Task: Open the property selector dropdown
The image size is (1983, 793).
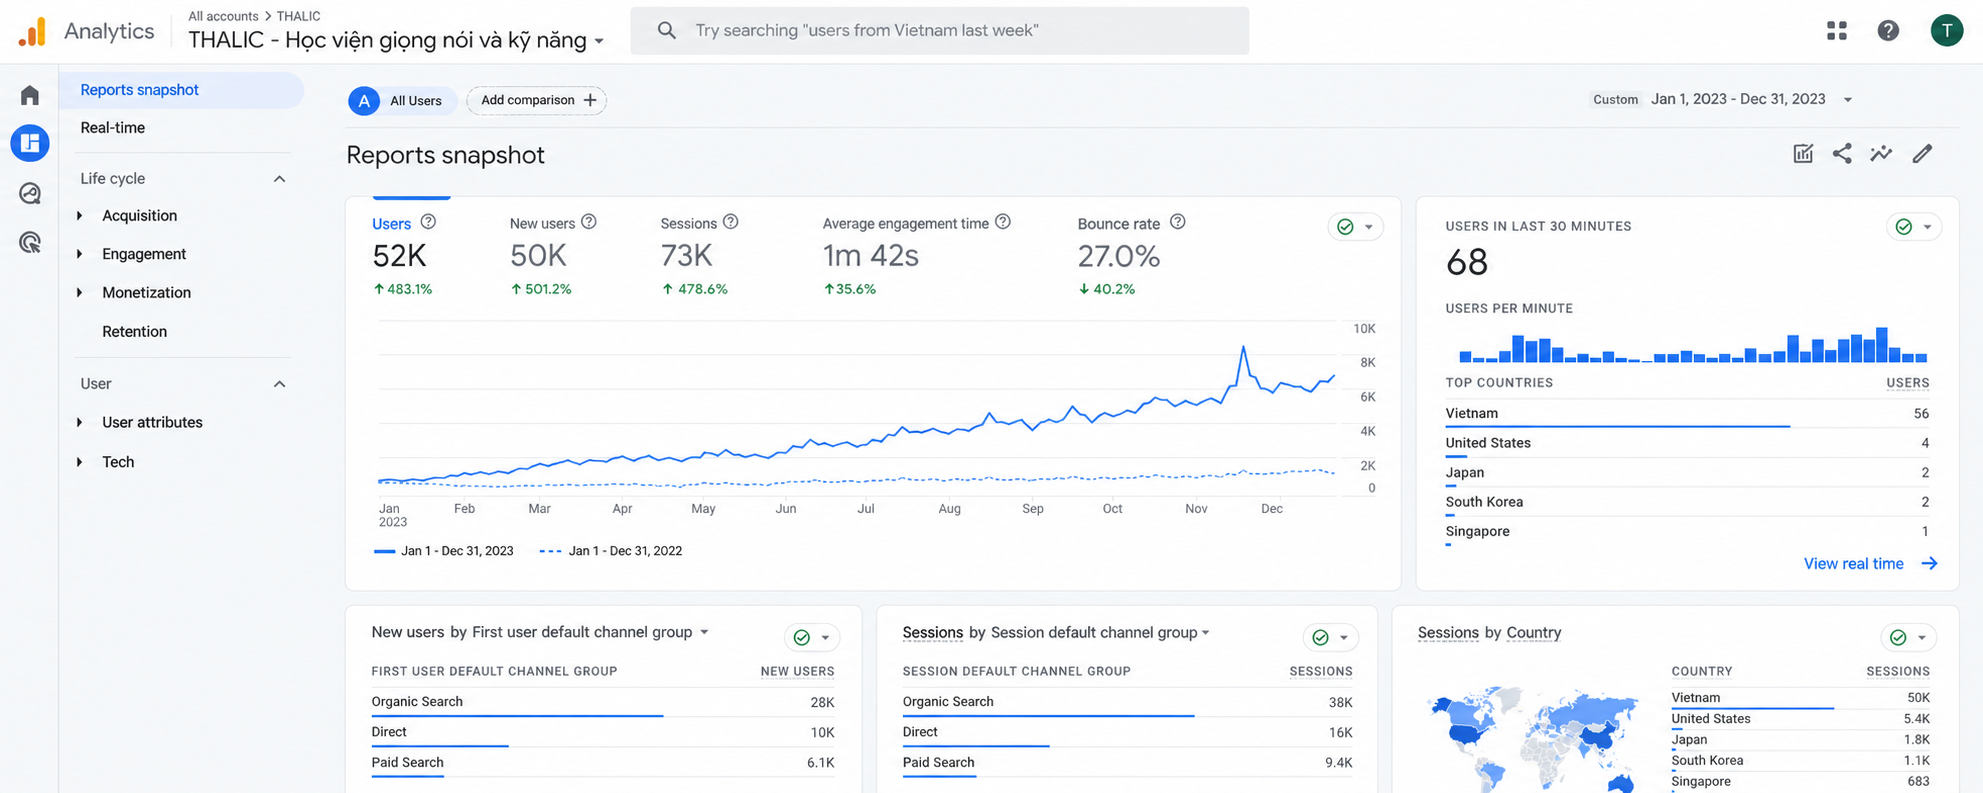Action: pos(397,40)
